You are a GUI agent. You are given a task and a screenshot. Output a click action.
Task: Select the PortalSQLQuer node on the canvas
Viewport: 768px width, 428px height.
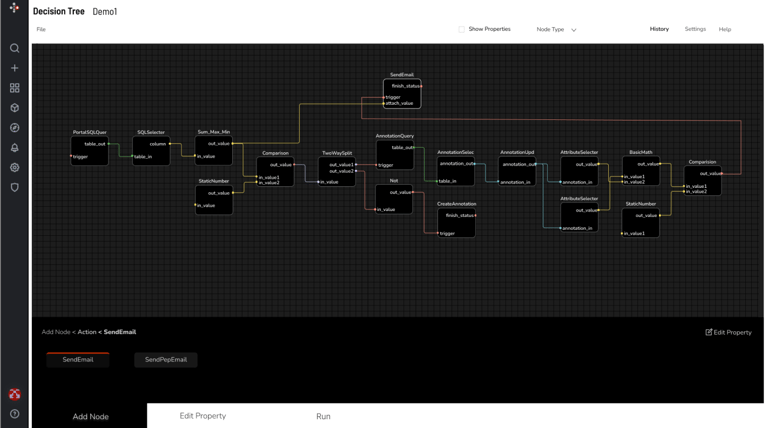pyautogui.click(x=90, y=150)
